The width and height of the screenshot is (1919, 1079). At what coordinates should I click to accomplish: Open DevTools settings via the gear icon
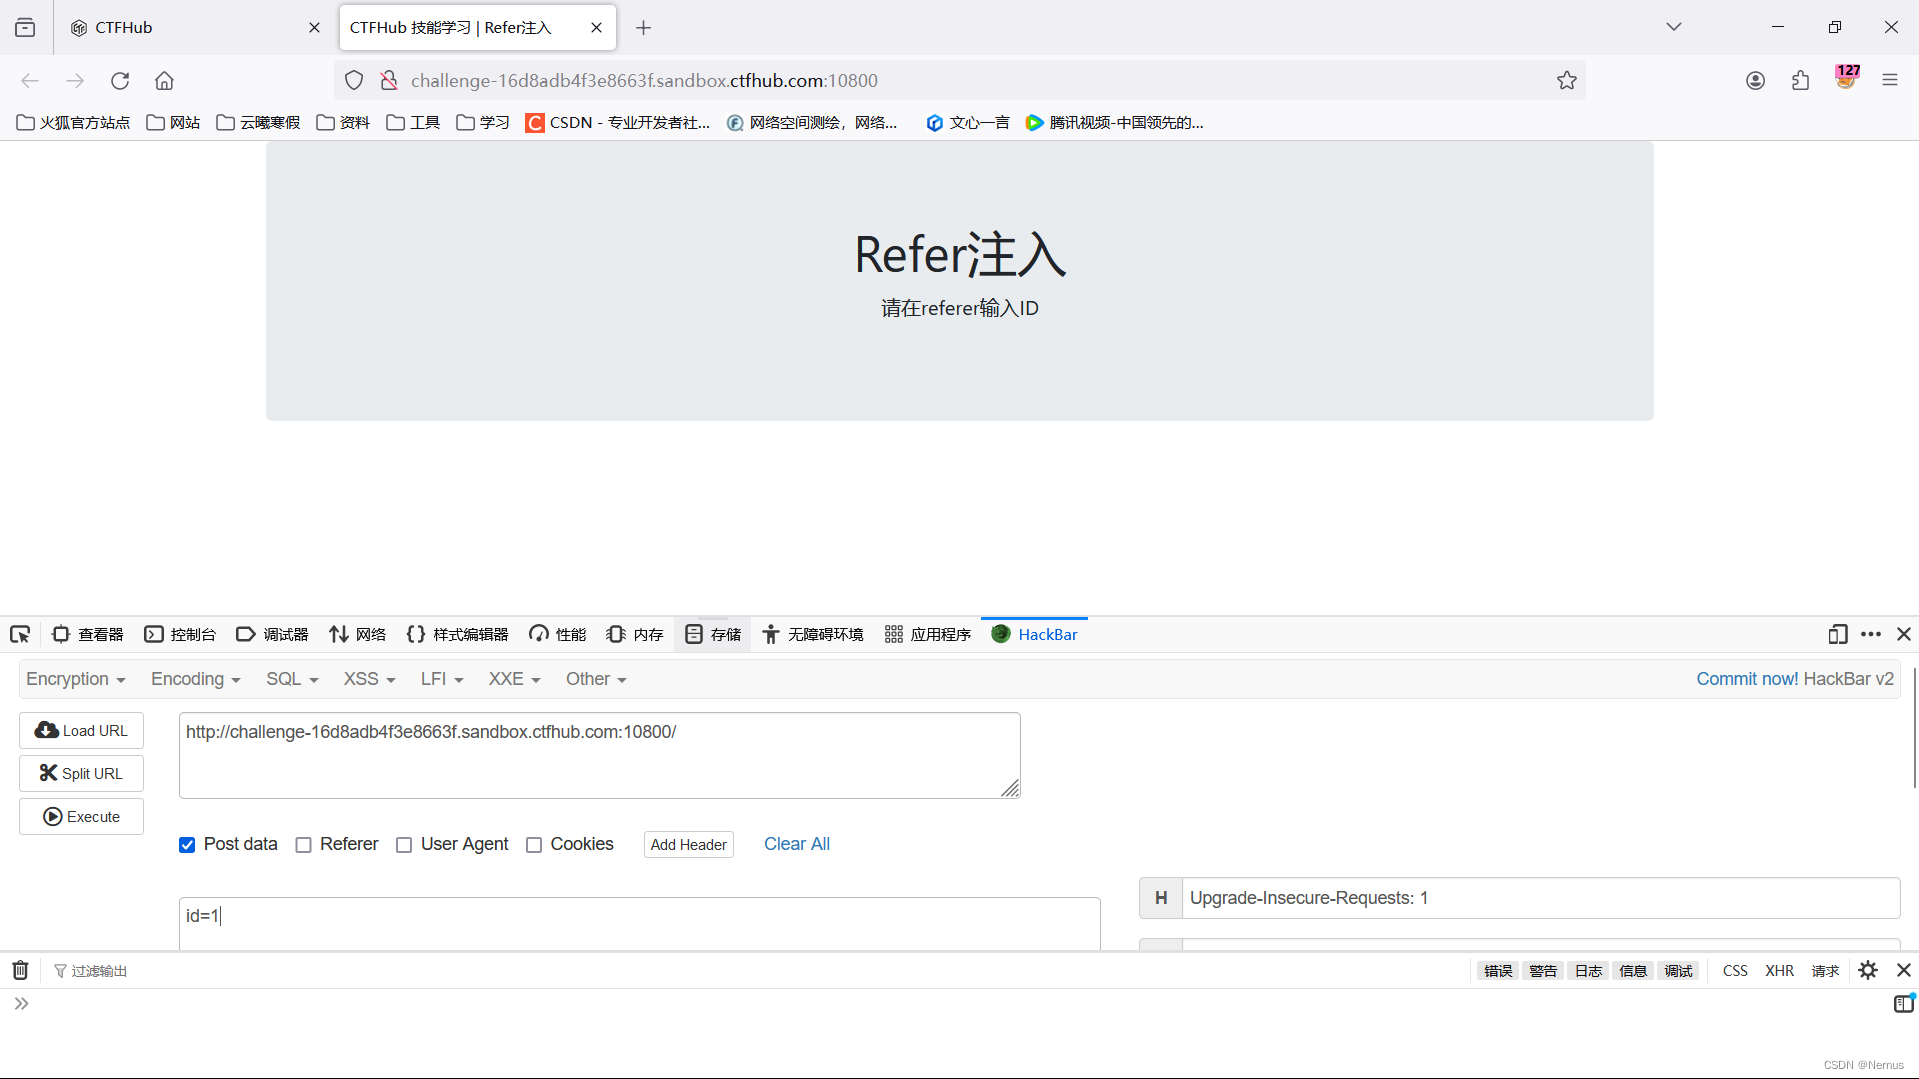coord(1867,969)
